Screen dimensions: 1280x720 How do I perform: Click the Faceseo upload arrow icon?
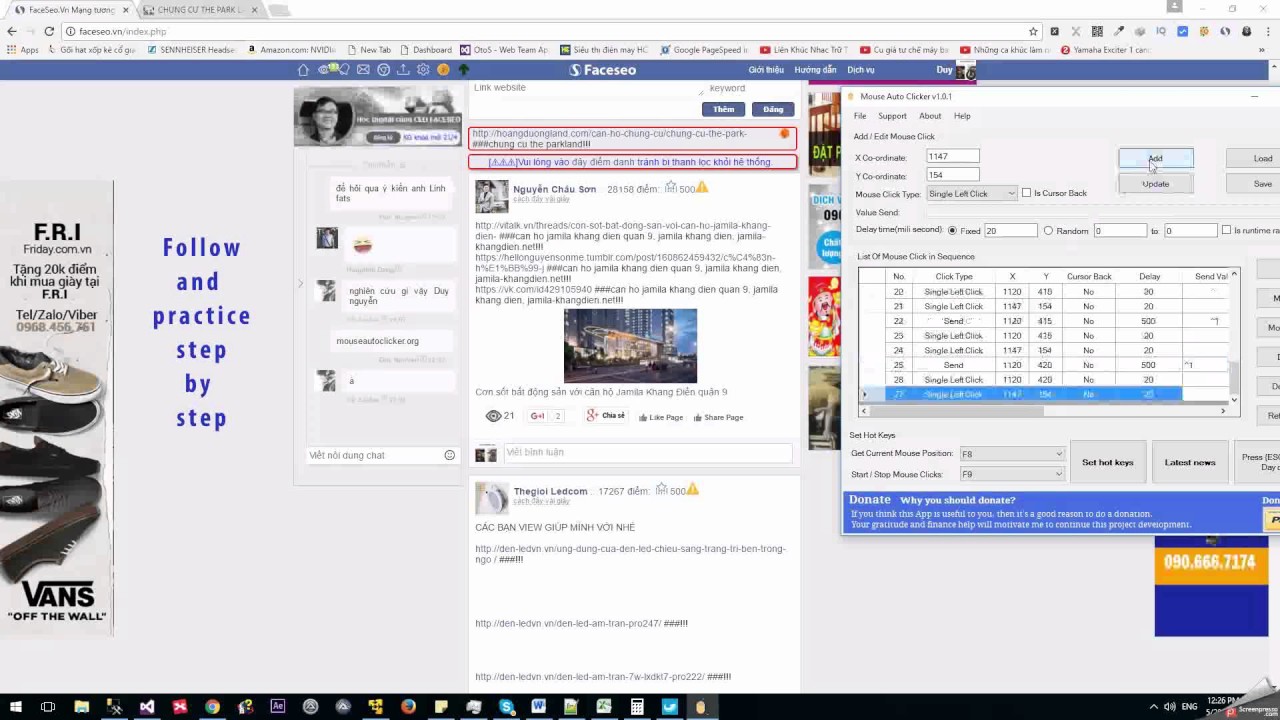(x=403, y=70)
